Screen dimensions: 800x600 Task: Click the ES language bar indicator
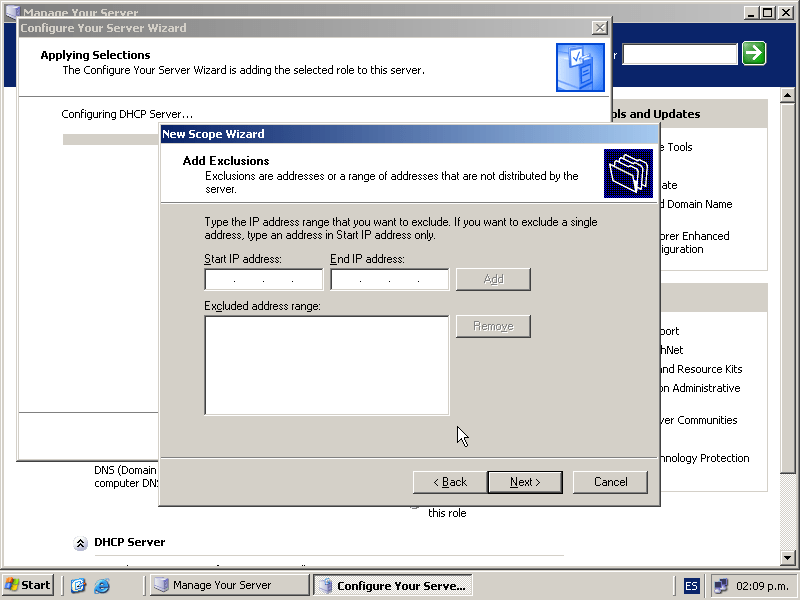[692, 586]
